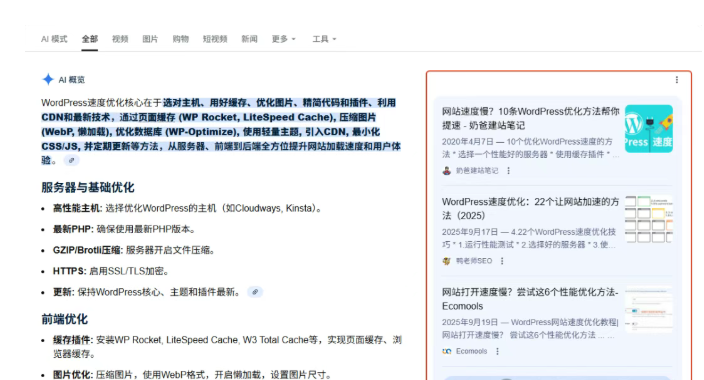Click the source link icon after 体验

tap(71, 160)
